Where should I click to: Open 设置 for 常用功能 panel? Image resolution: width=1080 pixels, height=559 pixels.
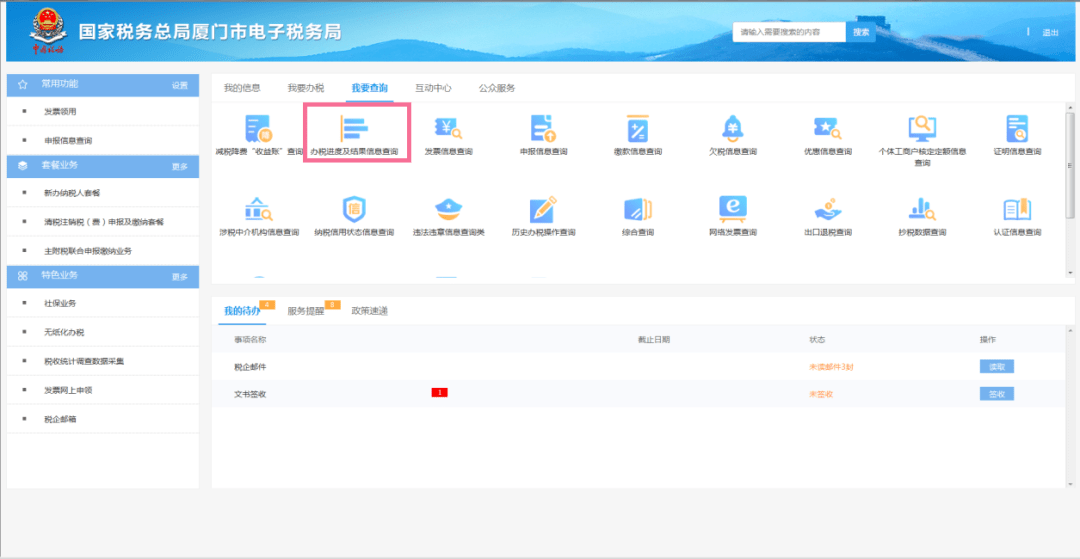[x=180, y=85]
